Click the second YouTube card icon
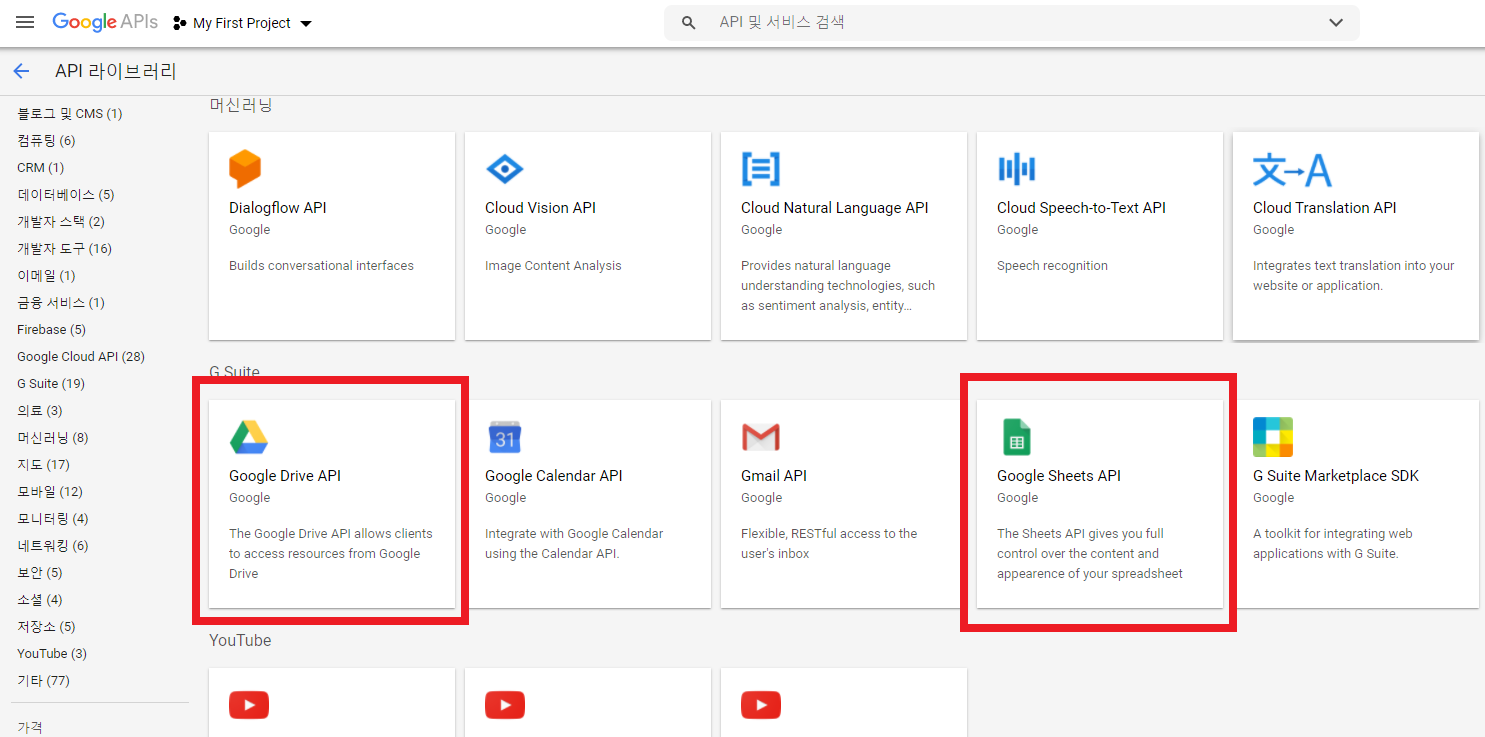Screen dimensions: 1485x737 tap(505, 705)
